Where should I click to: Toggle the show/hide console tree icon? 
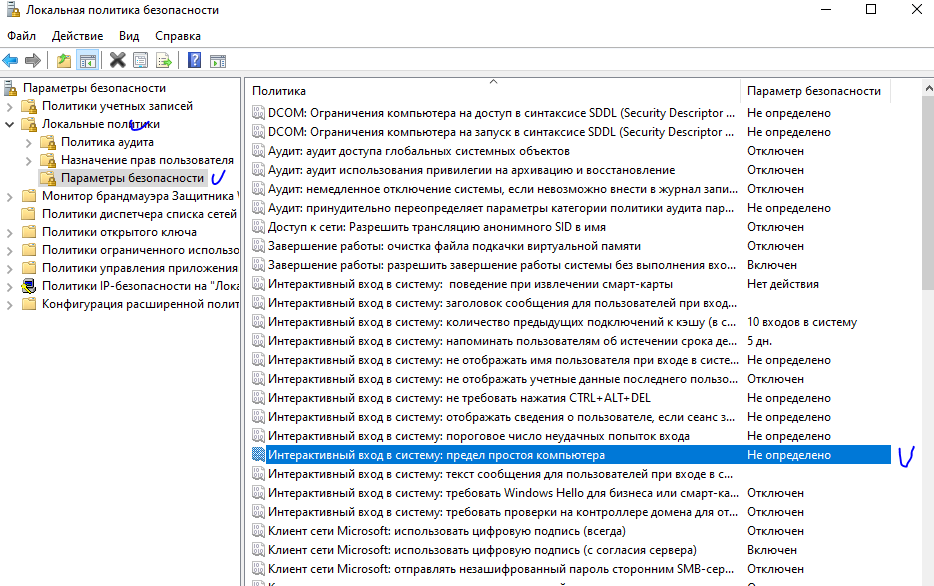pos(88,61)
